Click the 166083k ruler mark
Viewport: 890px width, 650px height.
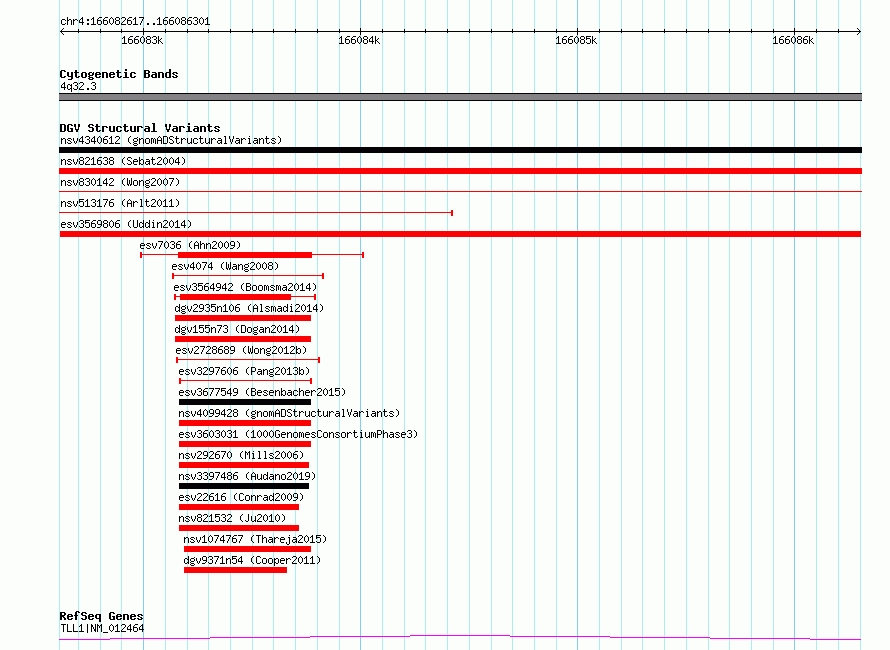142,40
